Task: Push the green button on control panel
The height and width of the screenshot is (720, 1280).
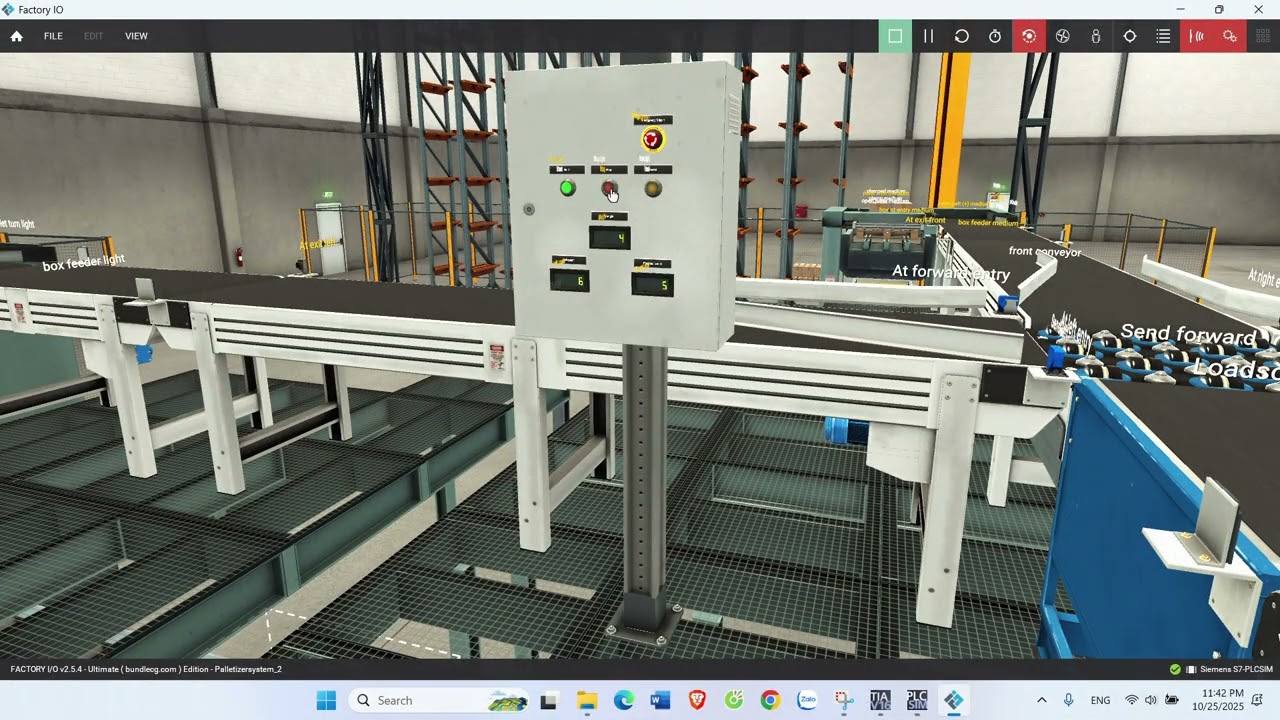Action: tap(567, 188)
